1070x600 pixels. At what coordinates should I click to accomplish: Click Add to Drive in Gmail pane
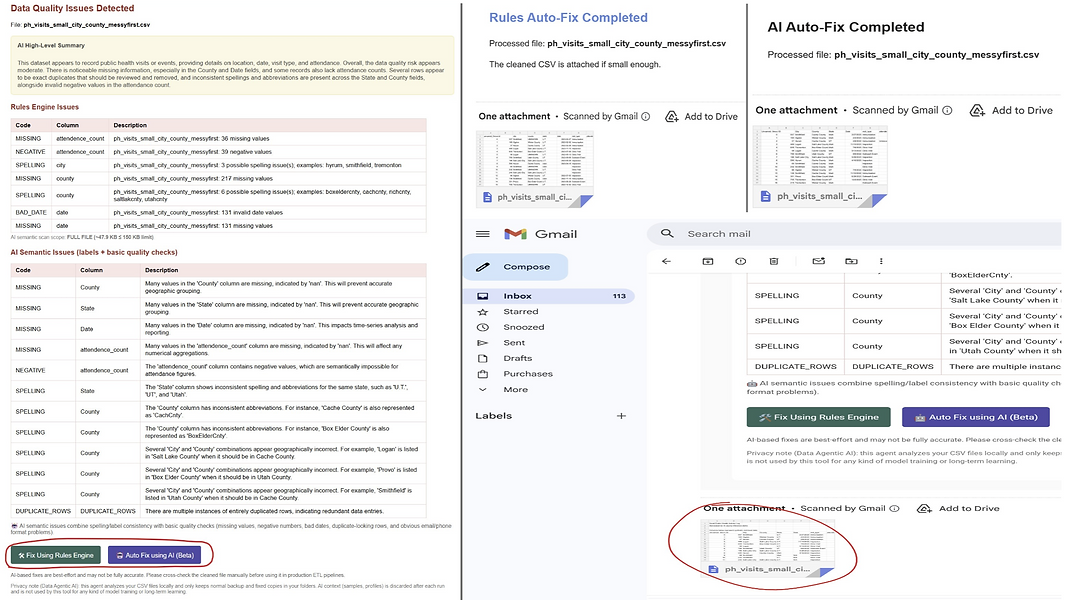[959, 509]
